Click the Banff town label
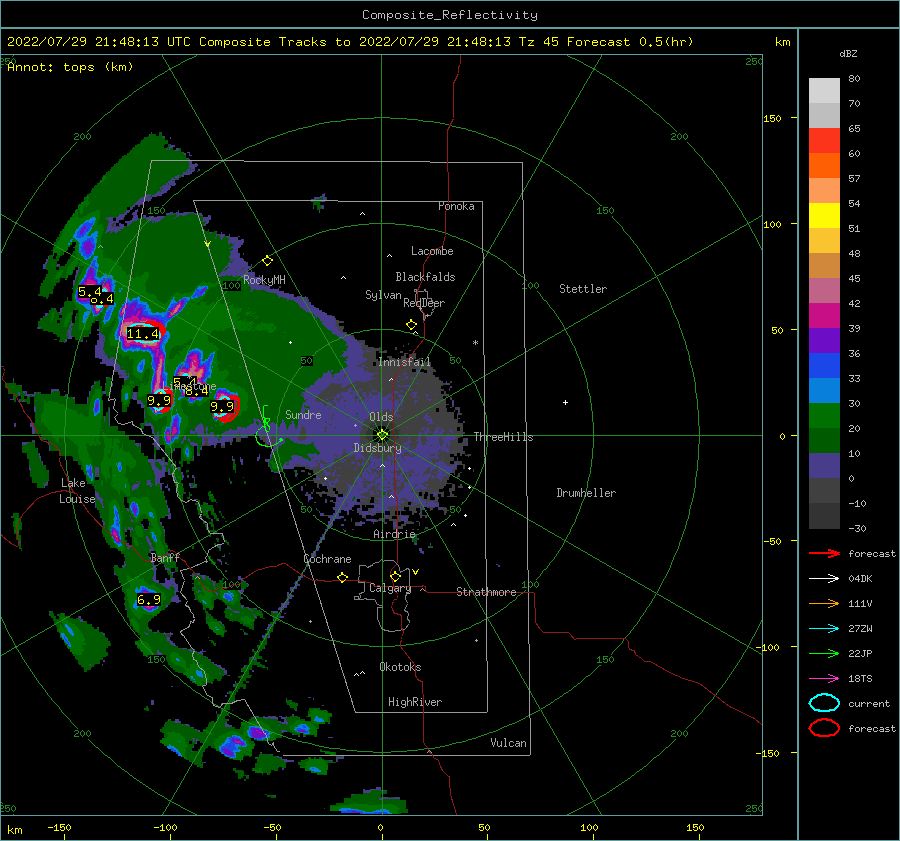Image resolution: width=900 pixels, height=841 pixels. 165,557
